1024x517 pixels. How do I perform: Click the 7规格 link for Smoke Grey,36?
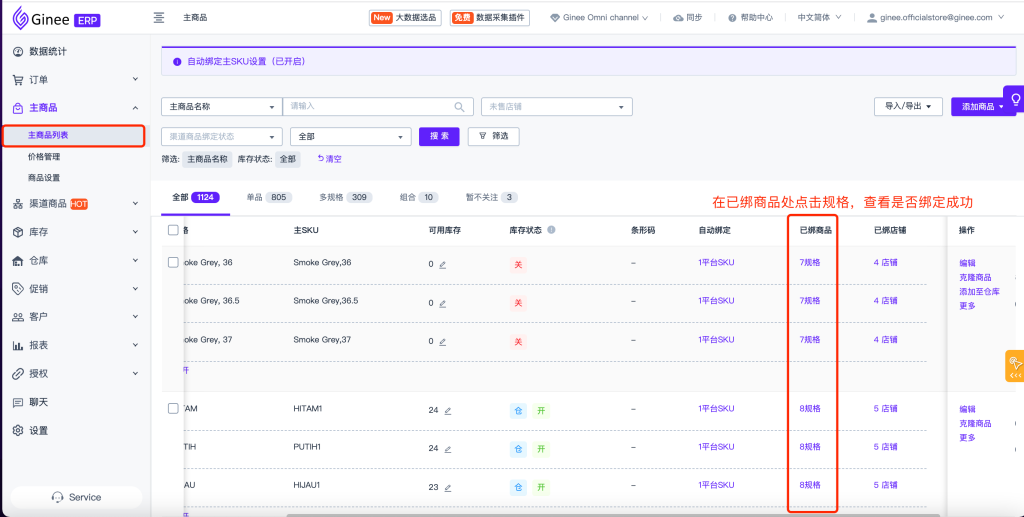coord(810,263)
